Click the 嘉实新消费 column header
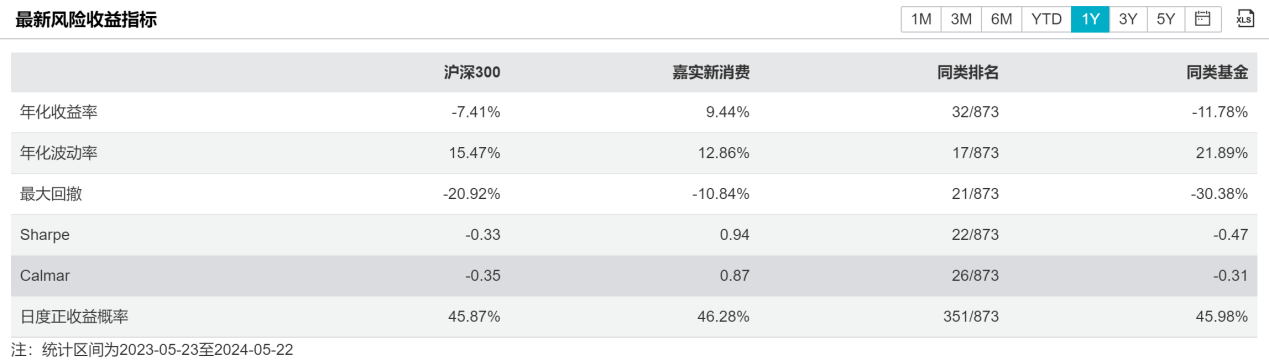This screenshot has height=361, width=1269. (x=710, y=72)
